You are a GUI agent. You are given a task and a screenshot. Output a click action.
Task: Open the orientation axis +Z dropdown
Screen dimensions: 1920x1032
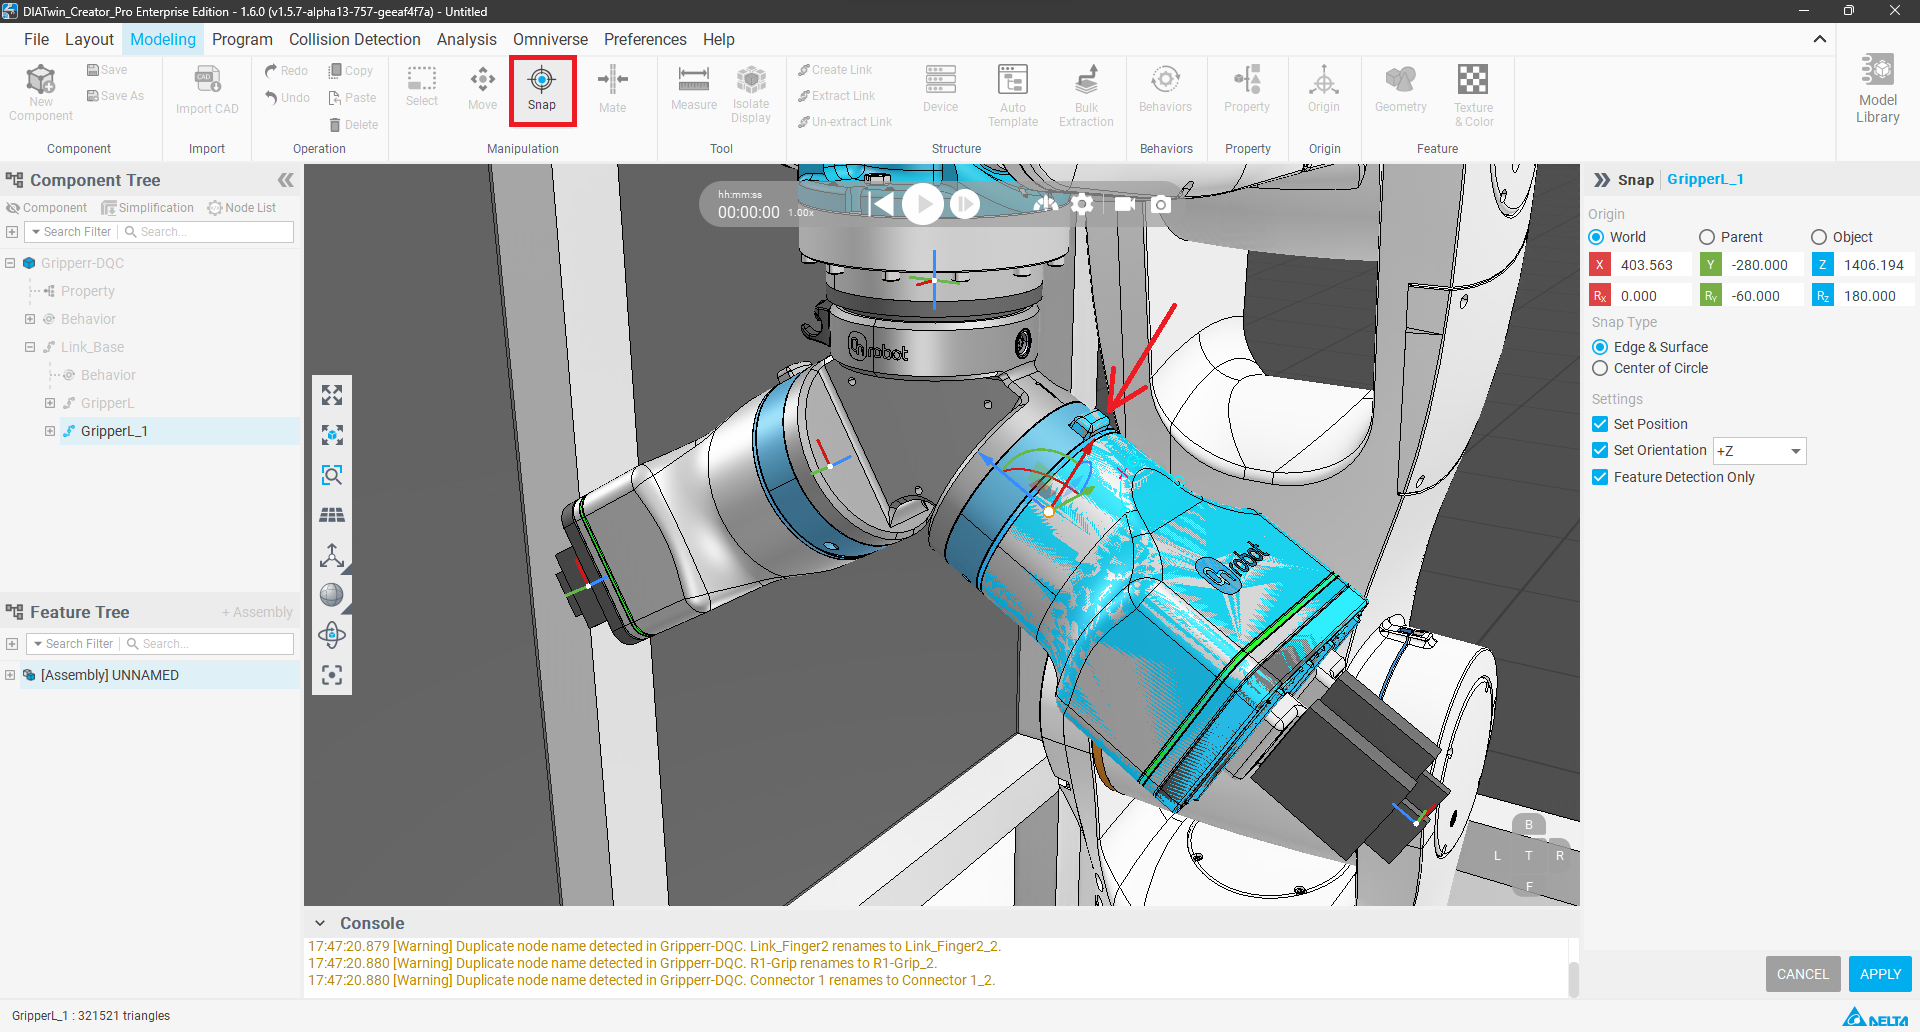[1760, 451]
